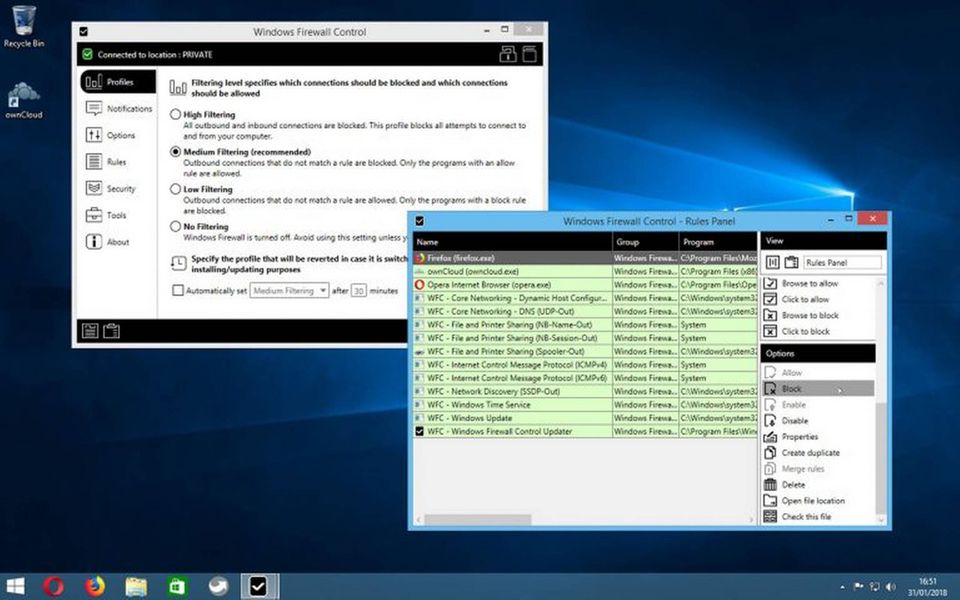Image resolution: width=960 pixels, height=600 pixels.
Task: Switch to the Options section
Action: (x=120, y=135)
